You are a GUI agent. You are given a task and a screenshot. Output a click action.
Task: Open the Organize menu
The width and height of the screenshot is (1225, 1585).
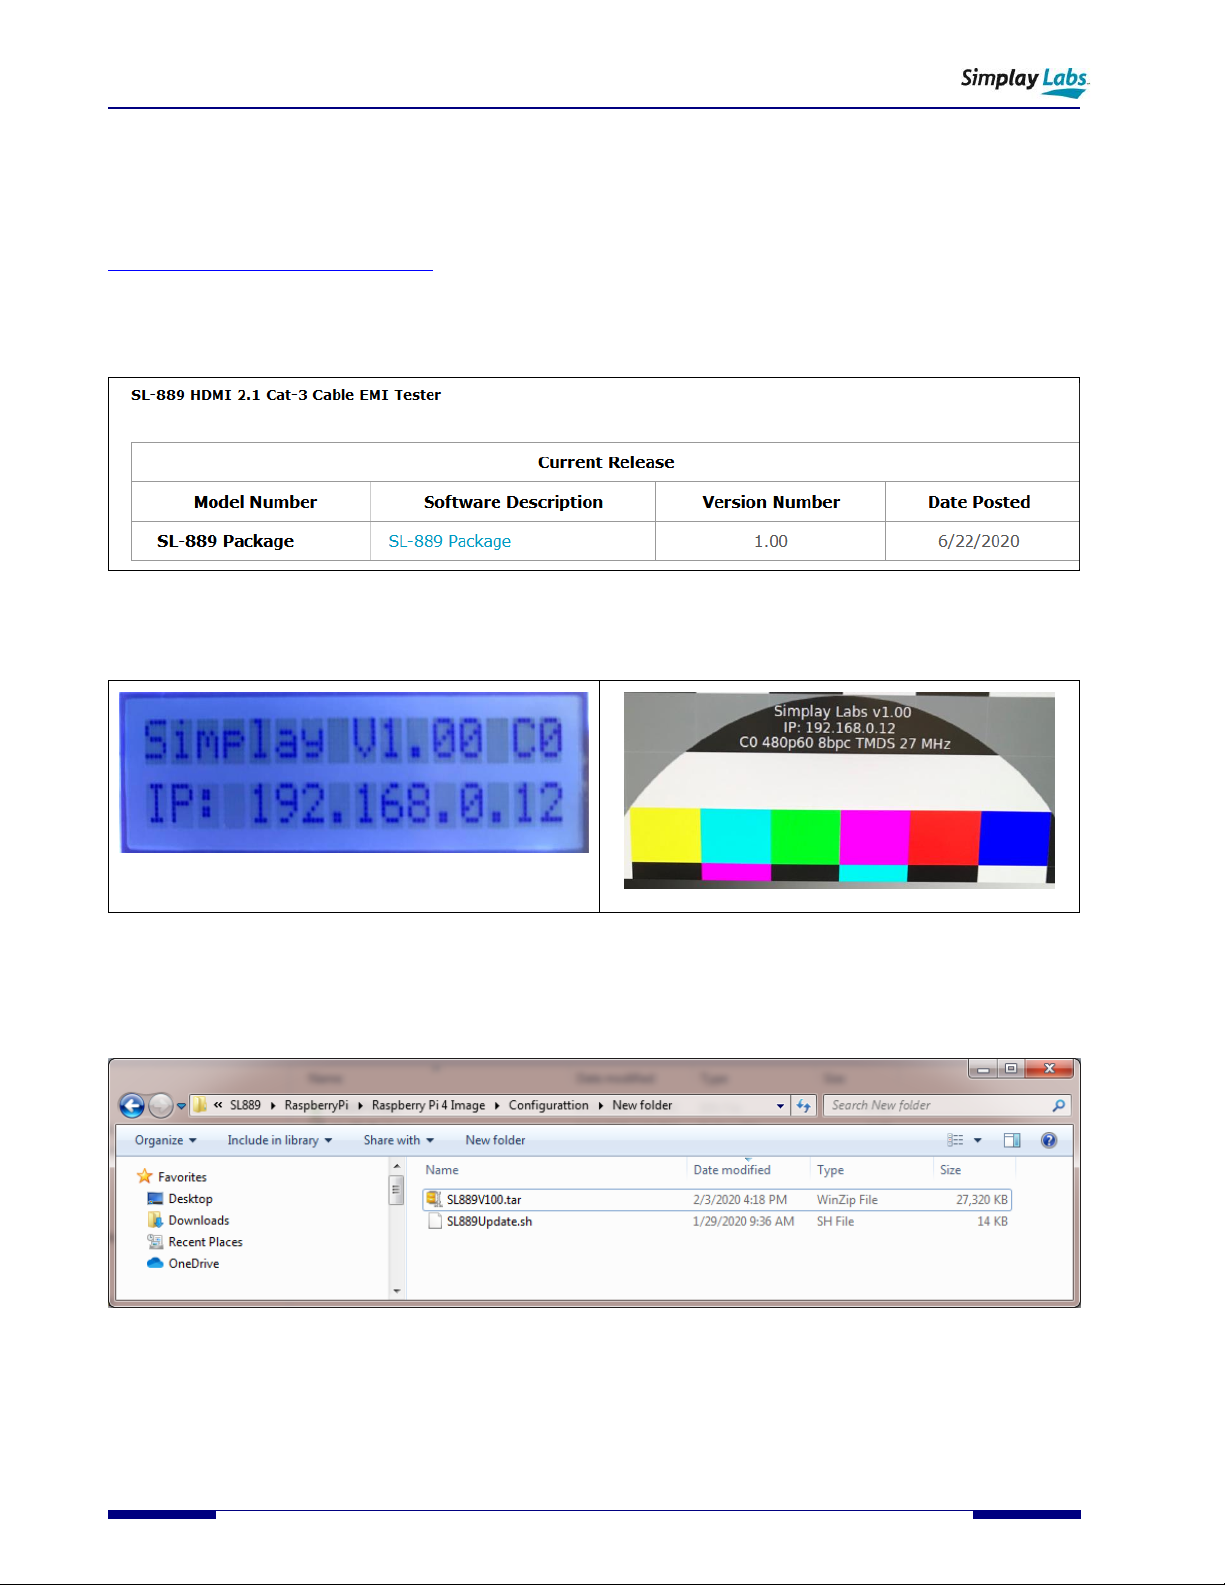click(x=165, y=1140)
